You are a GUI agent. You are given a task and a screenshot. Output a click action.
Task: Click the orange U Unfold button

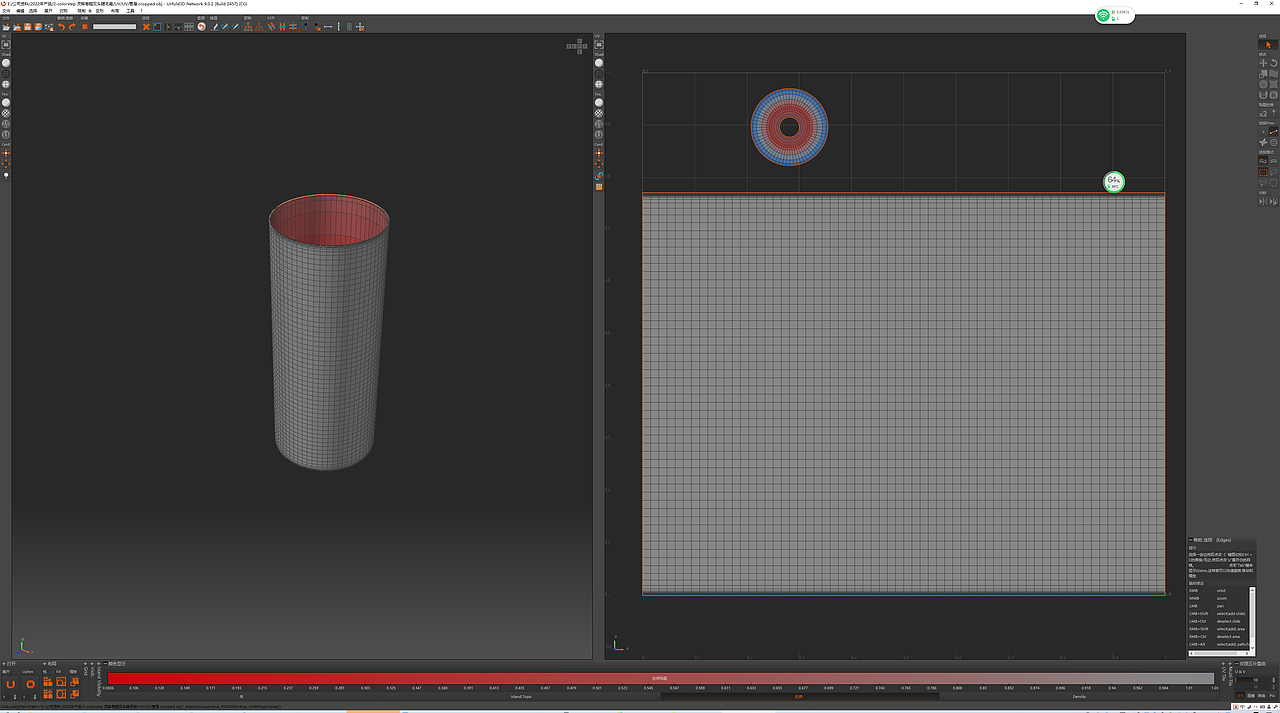11,684
